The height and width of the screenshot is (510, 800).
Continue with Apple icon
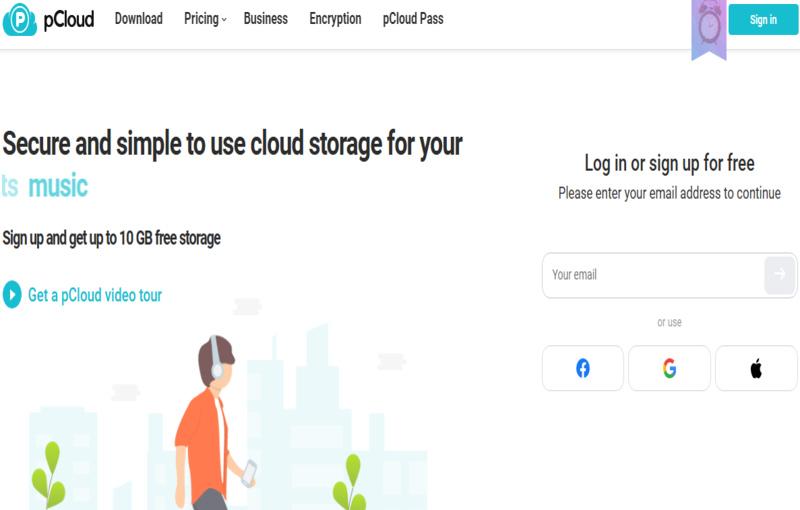click(756, 368)
